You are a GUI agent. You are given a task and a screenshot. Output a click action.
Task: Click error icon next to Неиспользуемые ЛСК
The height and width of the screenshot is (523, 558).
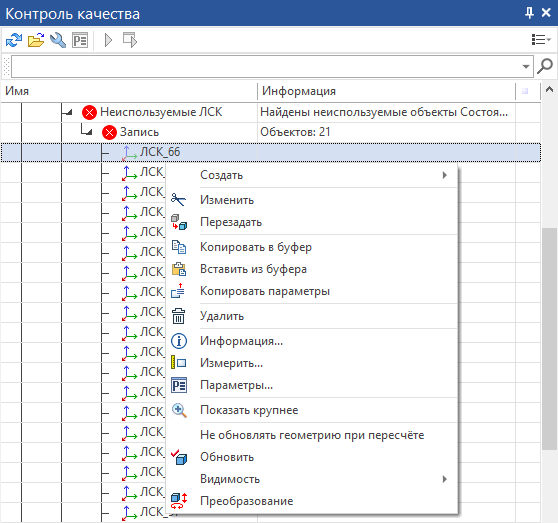89,112
